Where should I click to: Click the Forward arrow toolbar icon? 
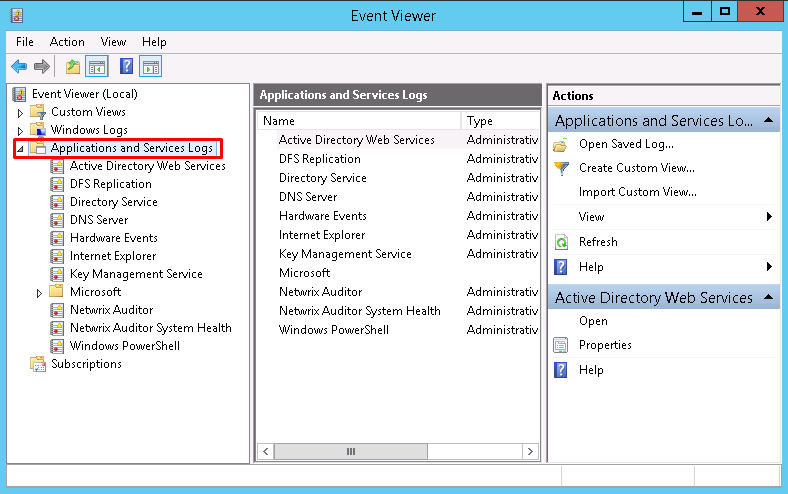[42, 66]
